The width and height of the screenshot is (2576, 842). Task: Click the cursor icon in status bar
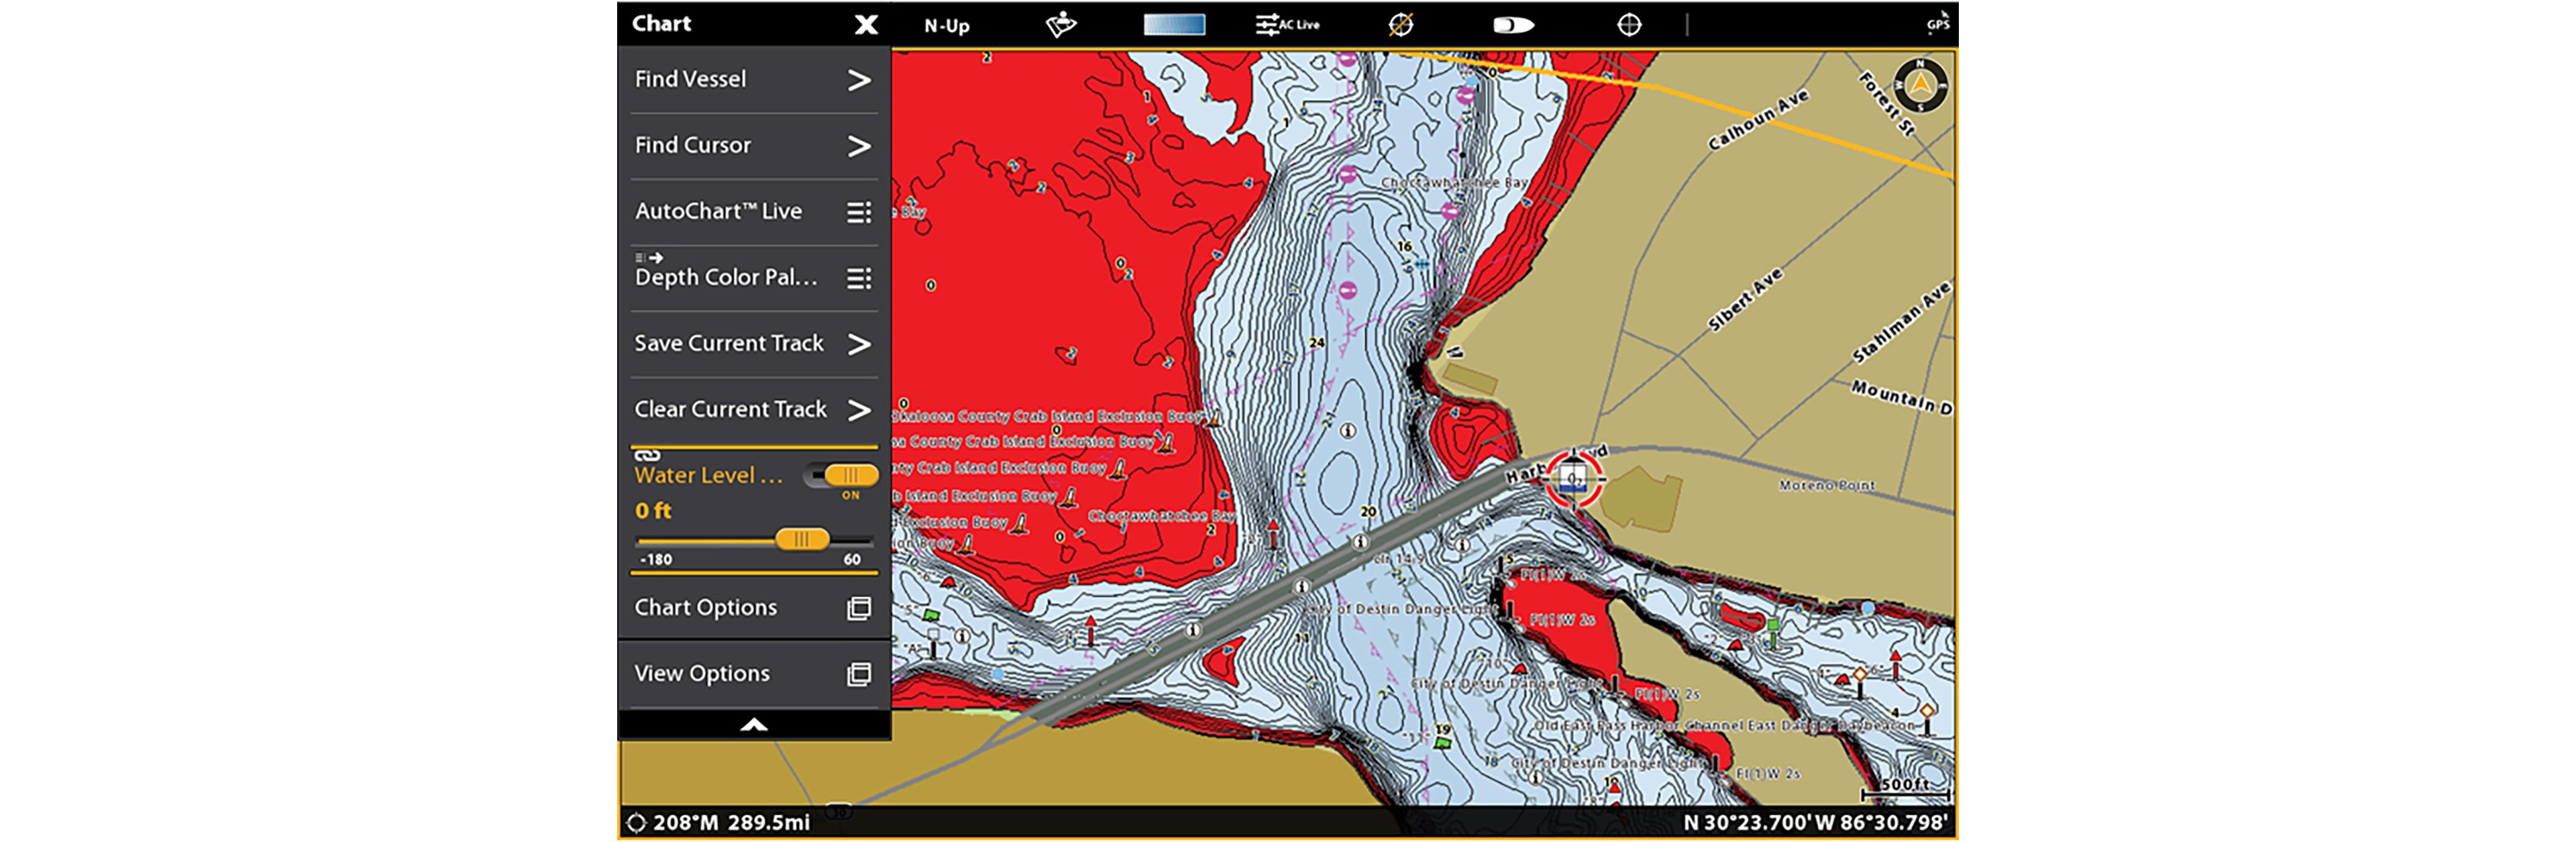pos(636,823)
